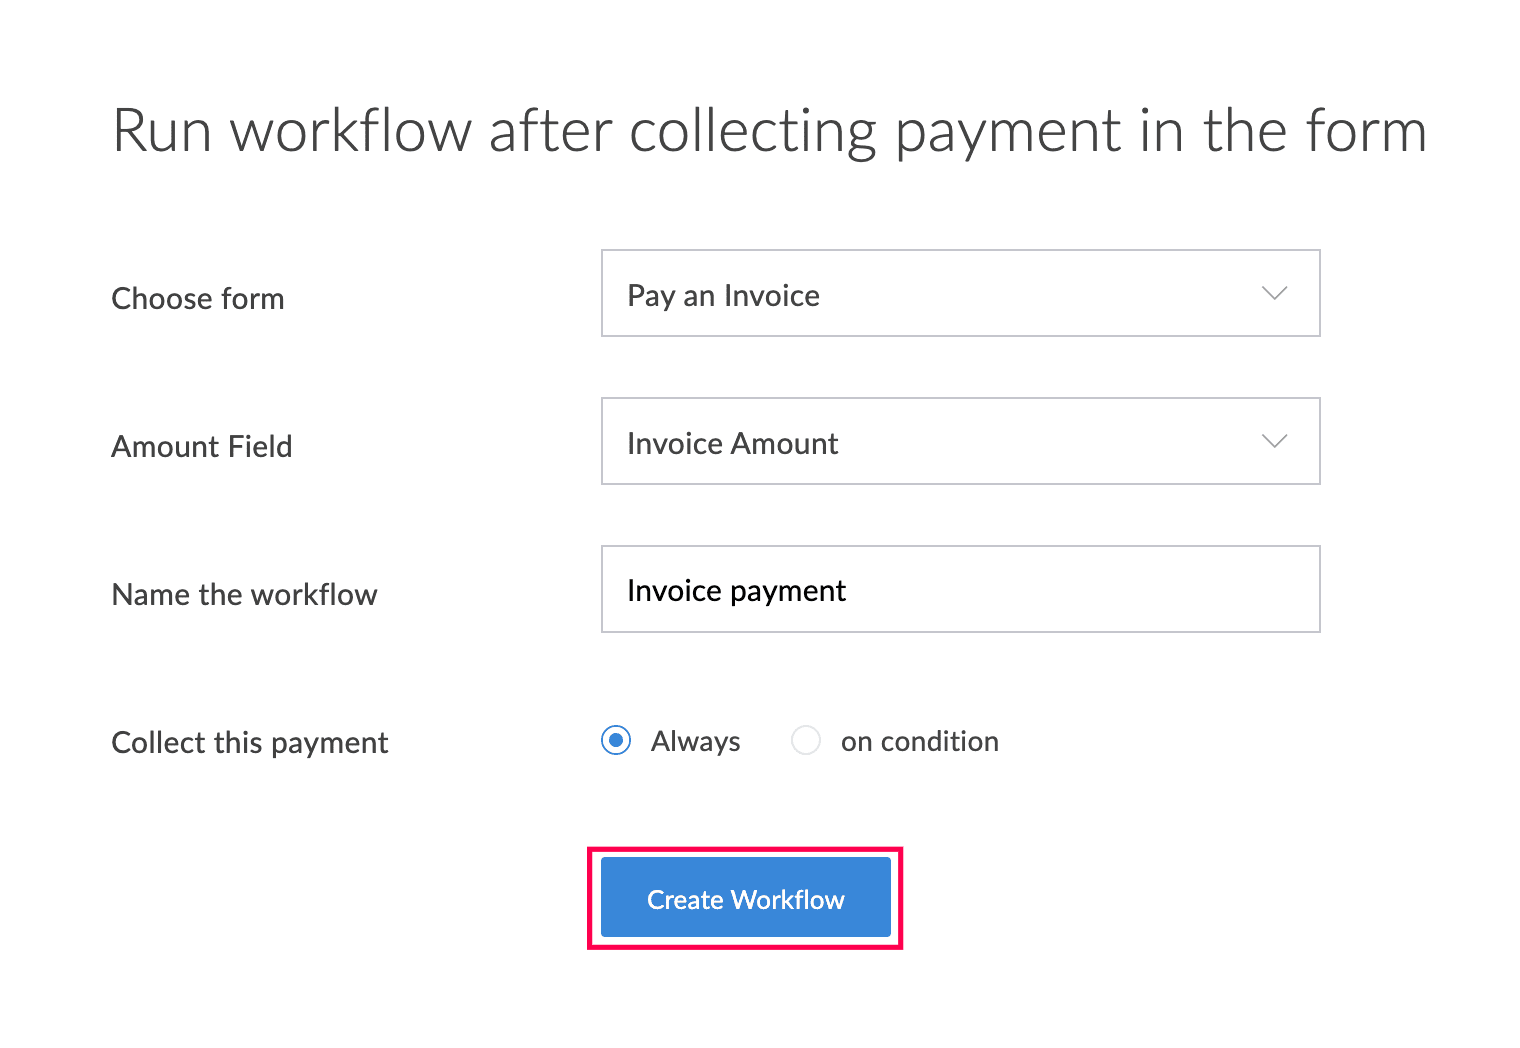1520x1048 pixels.
Task: Click the Choose form label
Action: pos(198,298)
